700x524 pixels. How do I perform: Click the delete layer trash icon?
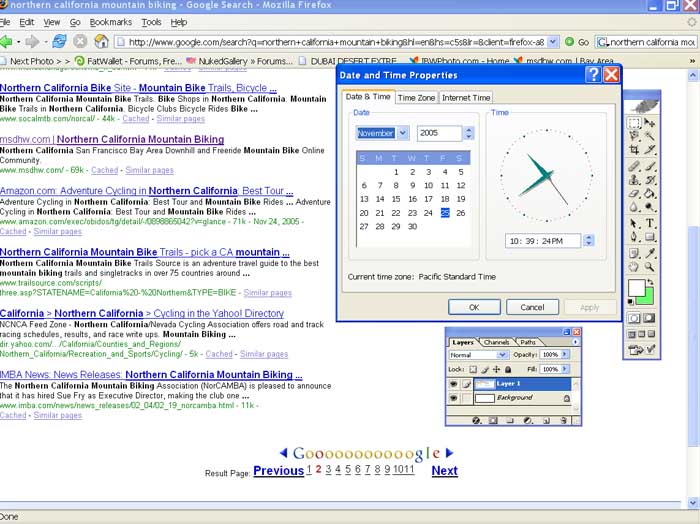pos(563,420)
